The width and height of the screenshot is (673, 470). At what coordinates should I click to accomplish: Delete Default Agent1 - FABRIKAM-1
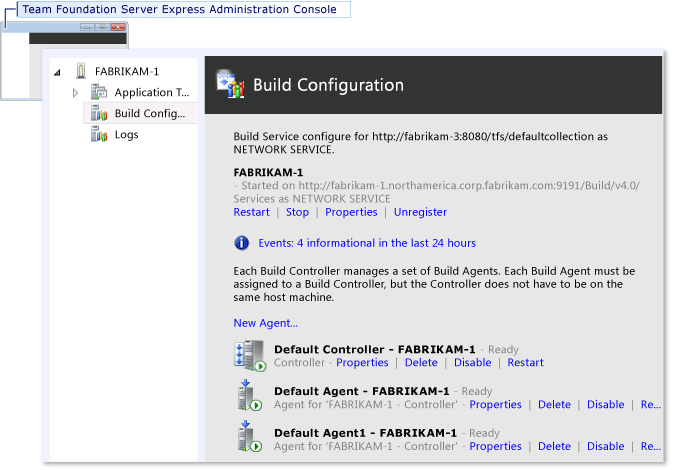pyautogui.click(x=555, y=446)
